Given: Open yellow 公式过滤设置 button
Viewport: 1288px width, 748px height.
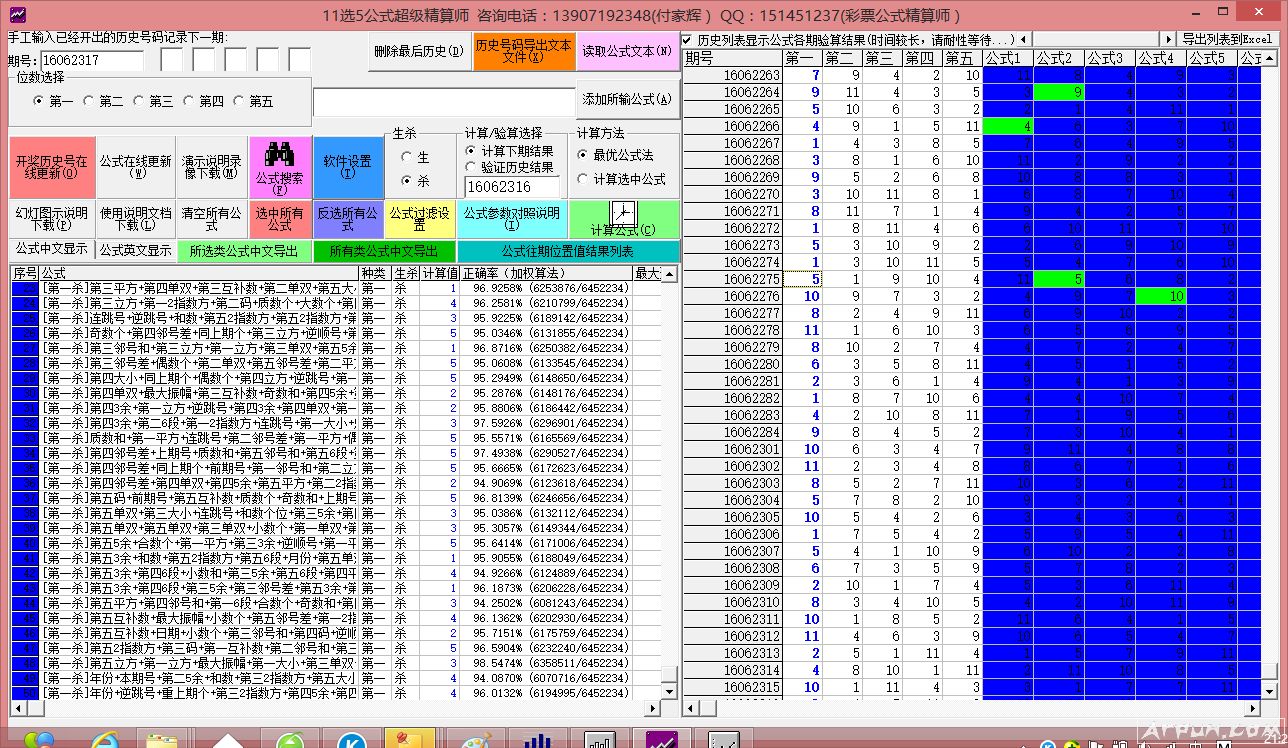Looking at the screenshot, I should coord(421,219).
